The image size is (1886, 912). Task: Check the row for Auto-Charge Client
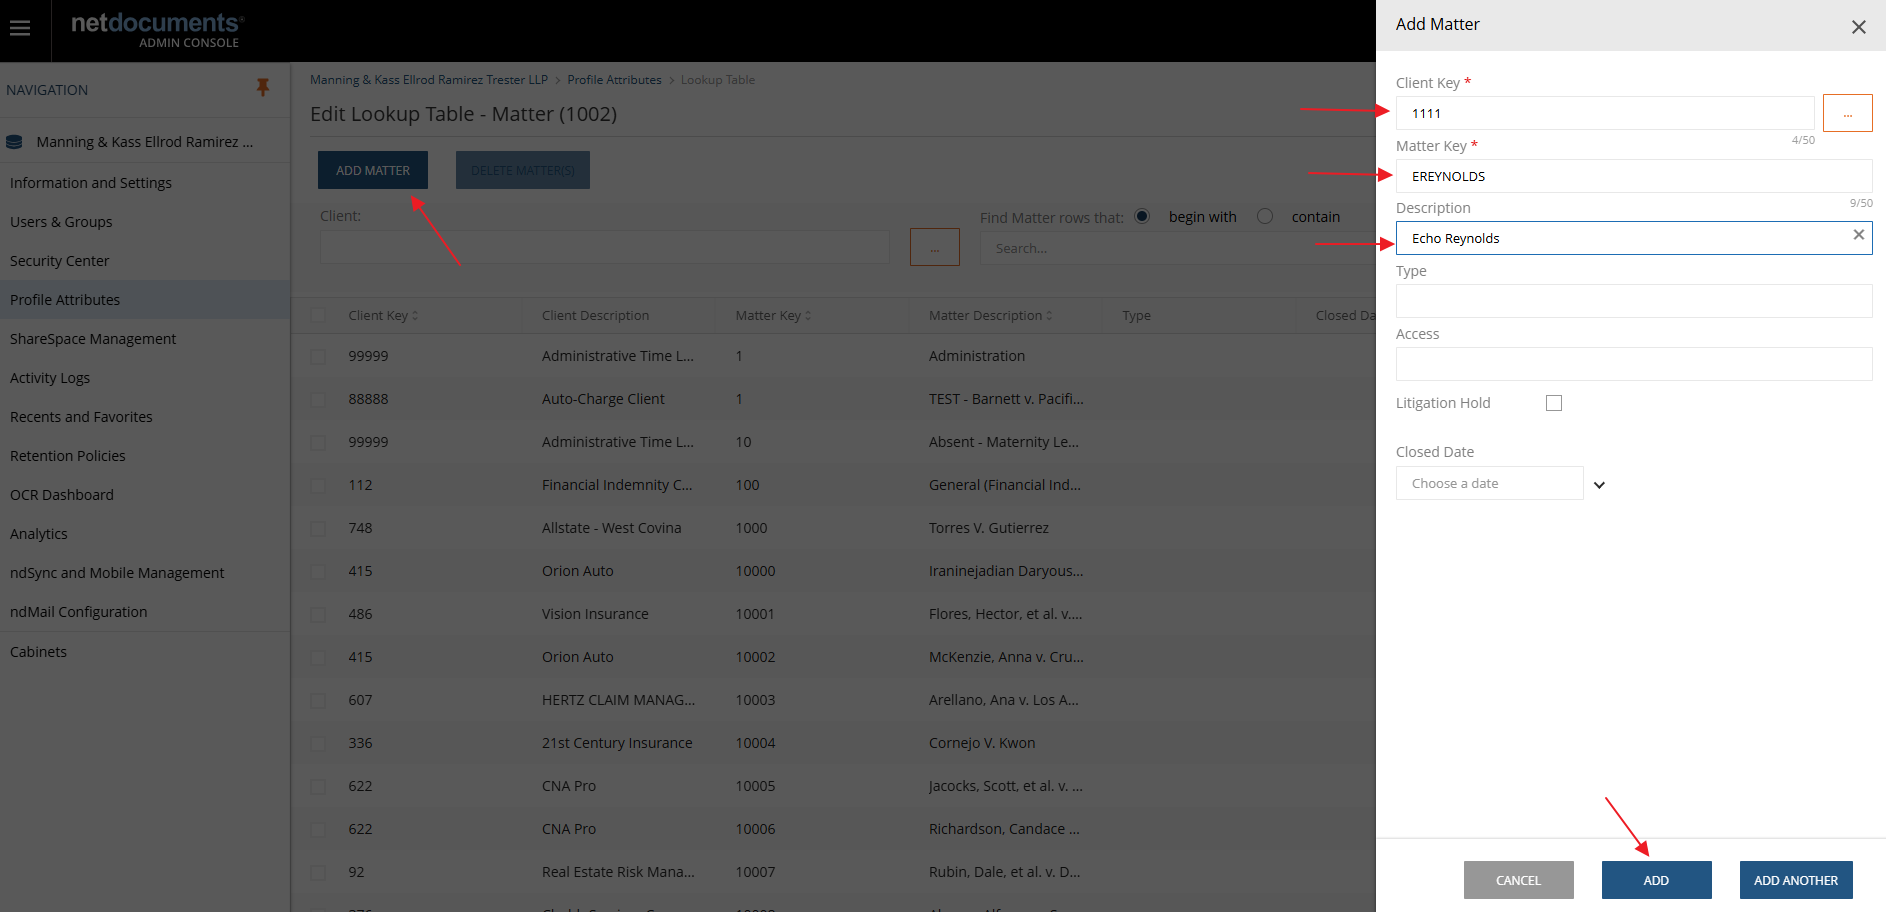pos(318,399)
